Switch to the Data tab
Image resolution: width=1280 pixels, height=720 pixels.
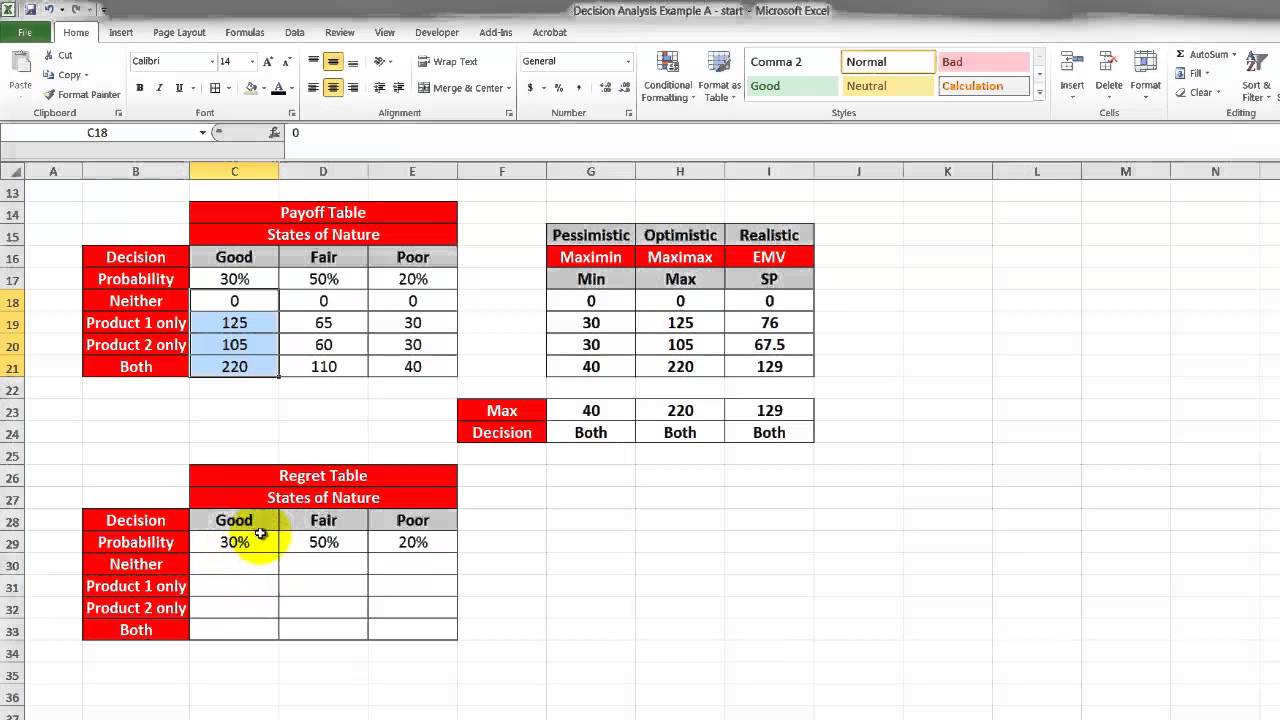click(294, 32)
